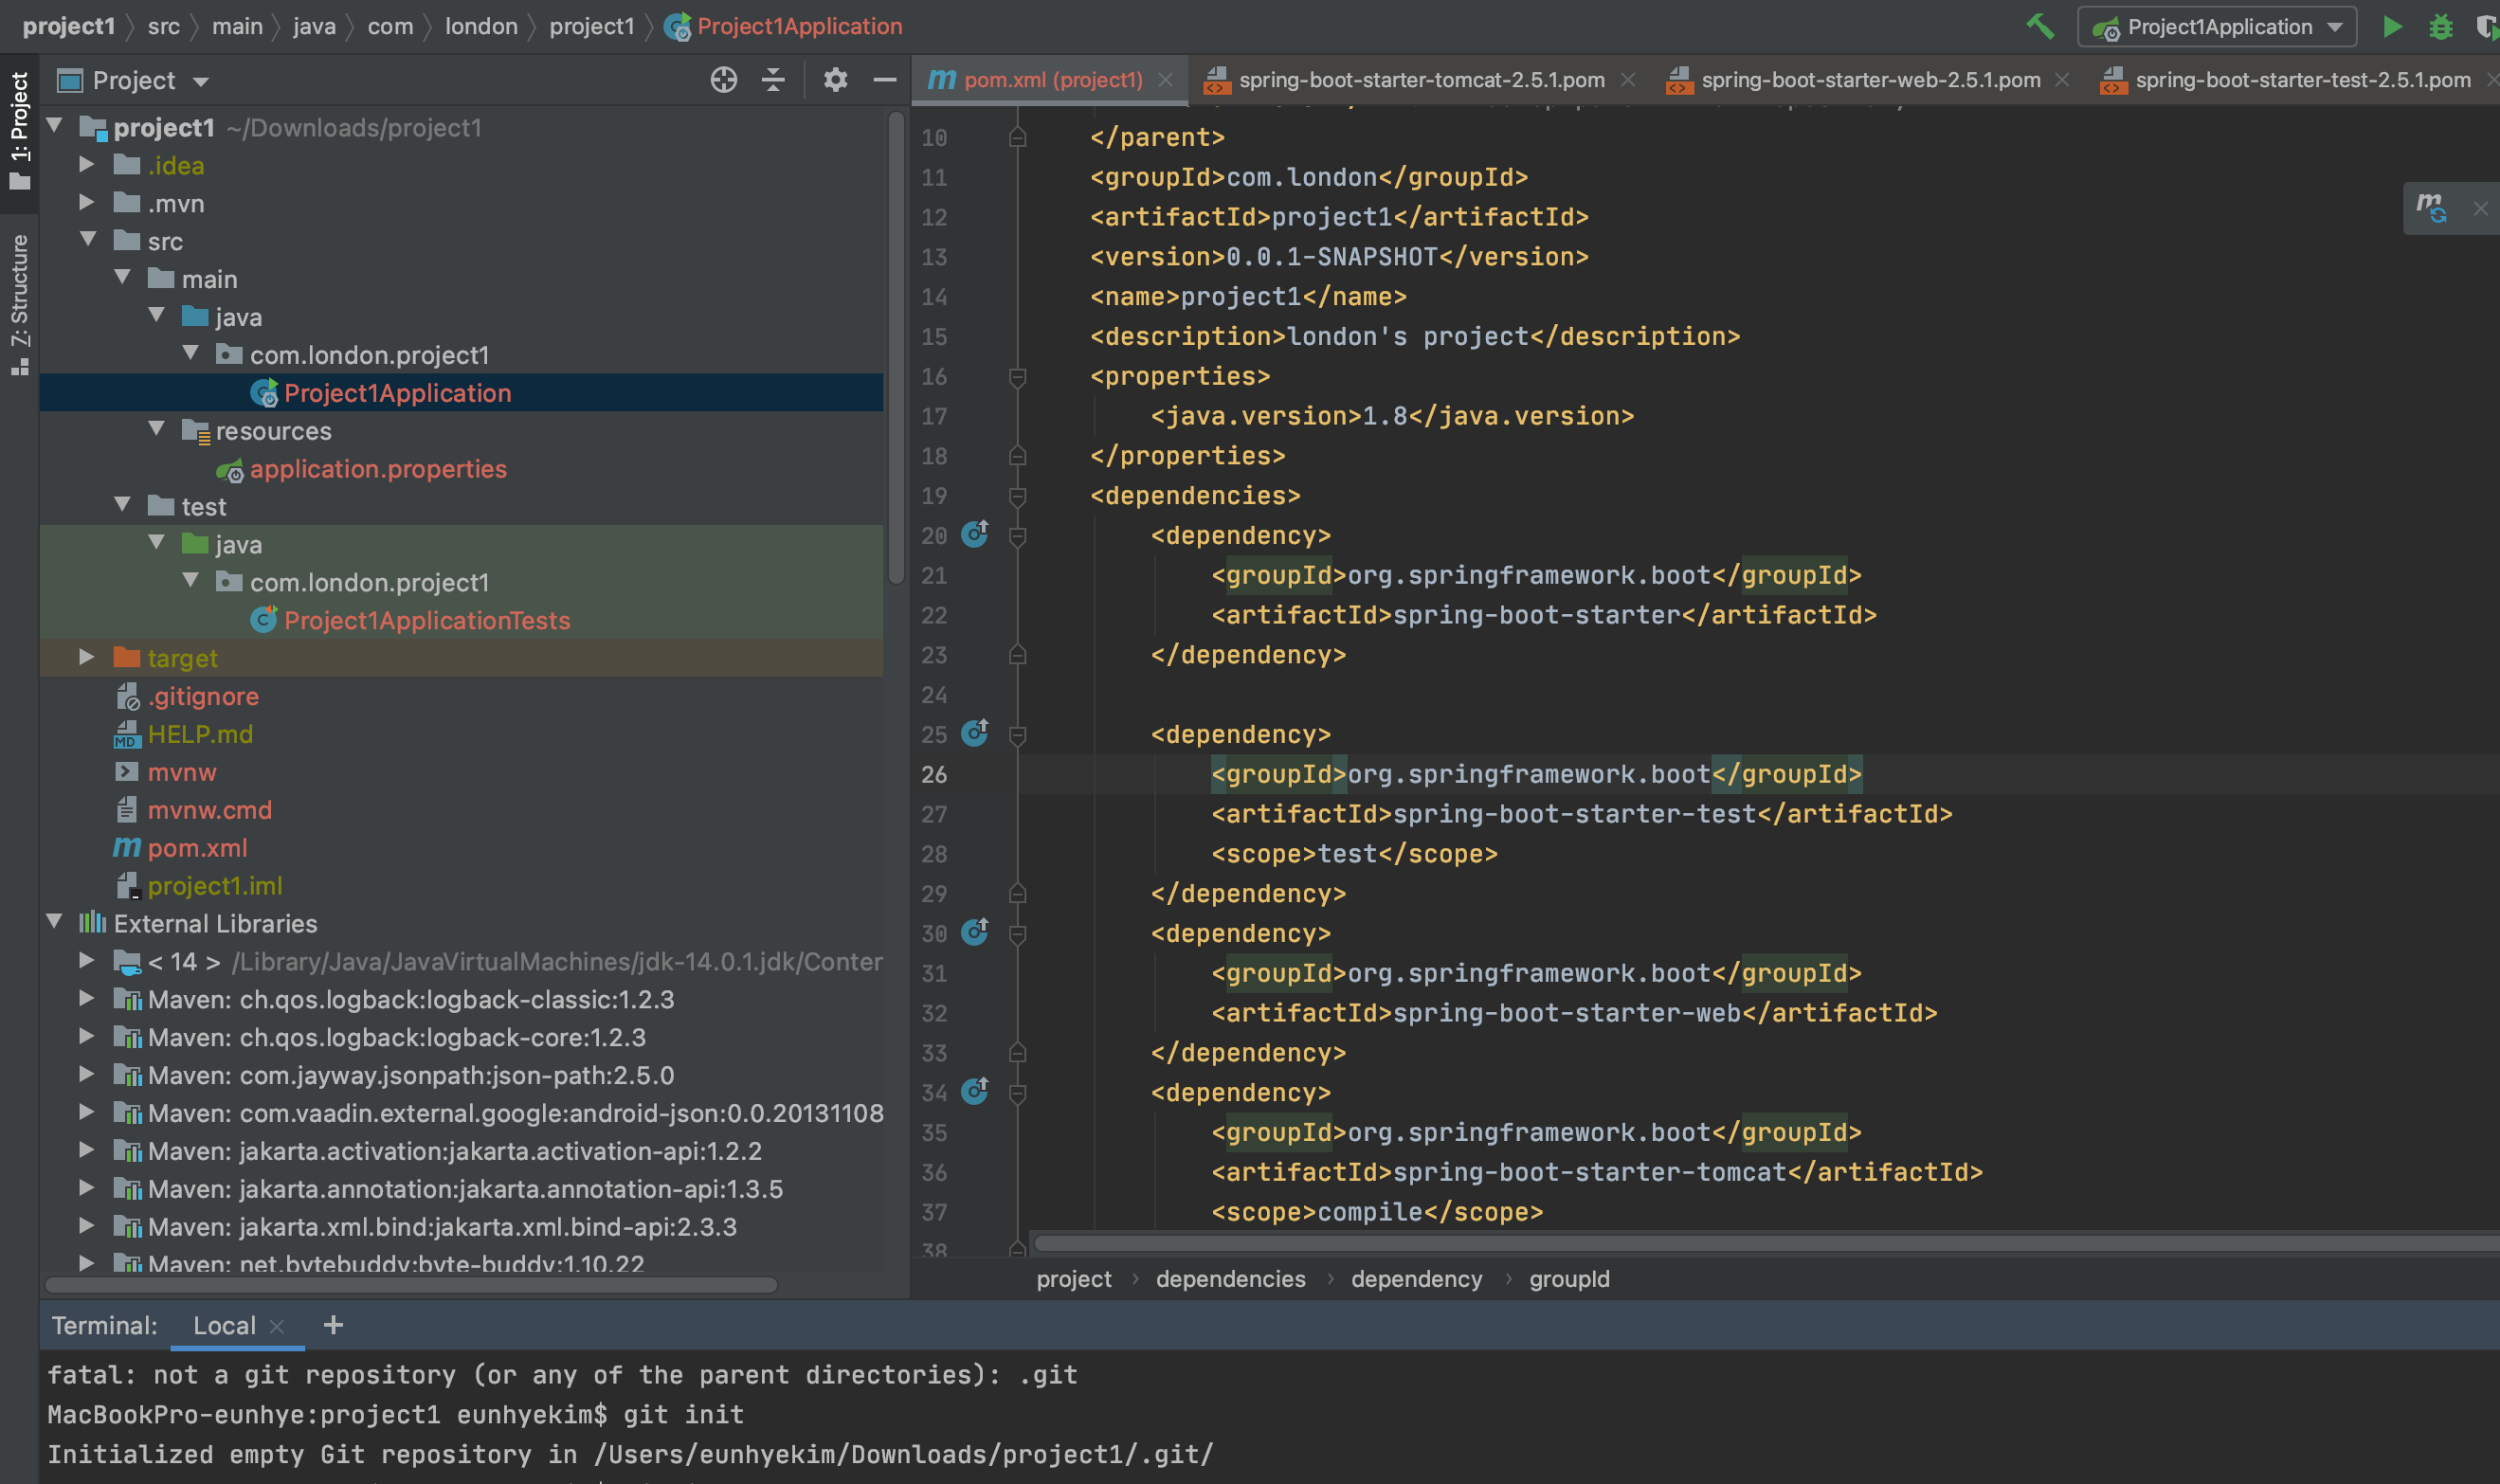The width and height of the screenshot is (2500, 1484).
Task: Add a new terminal session
Action: pos(333,1325)
